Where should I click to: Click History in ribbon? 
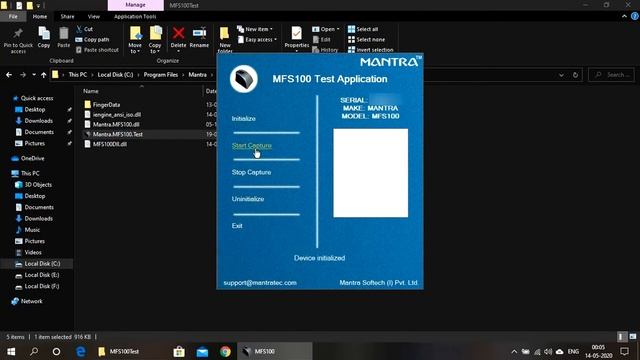tap(325, 50)
